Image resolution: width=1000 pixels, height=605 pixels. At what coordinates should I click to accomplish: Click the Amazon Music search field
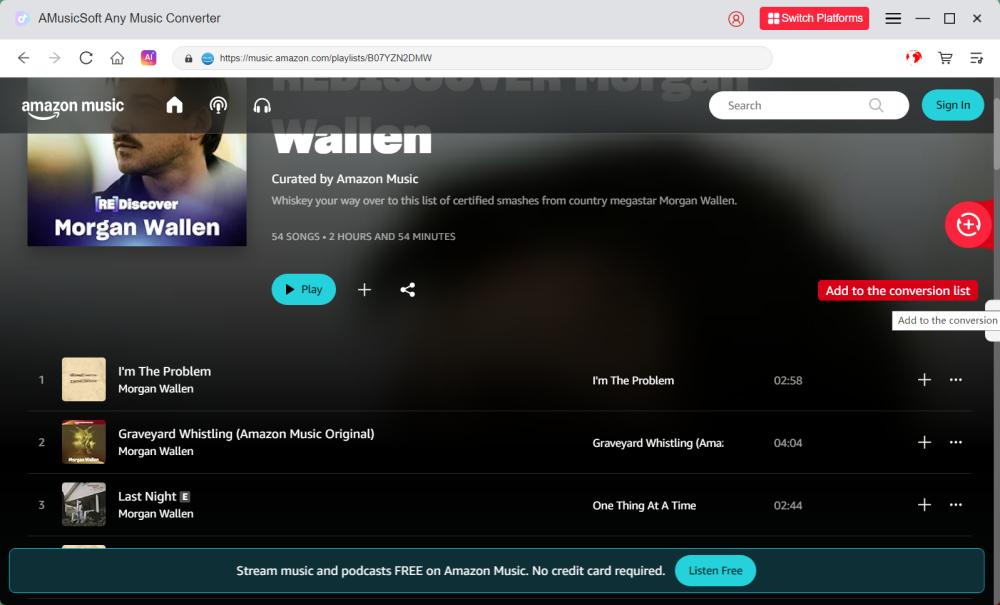coord(809,105)
